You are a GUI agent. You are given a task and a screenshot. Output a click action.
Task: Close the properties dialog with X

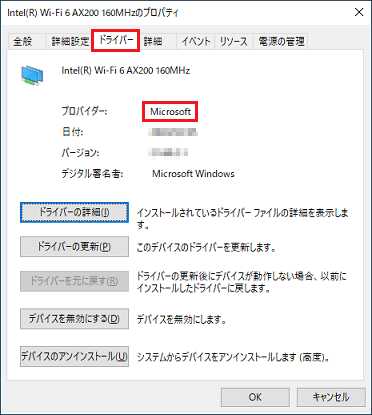coord(359,12)
